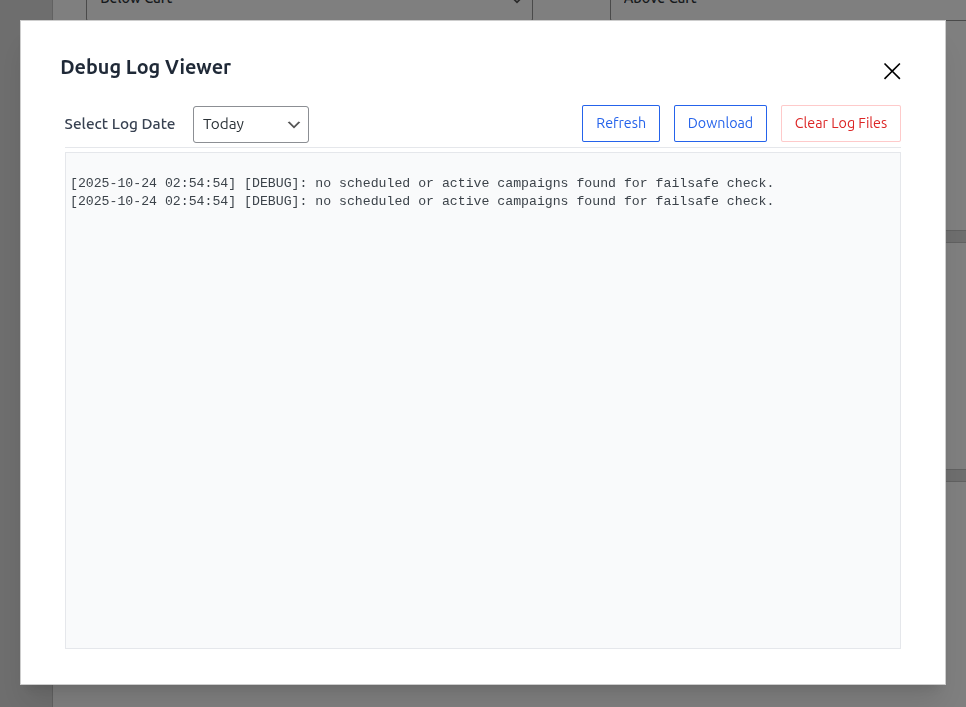Click the Debug Log Viewer title
Image resolution: width=966 pixels, height=707 pixels.
[145, 67]
